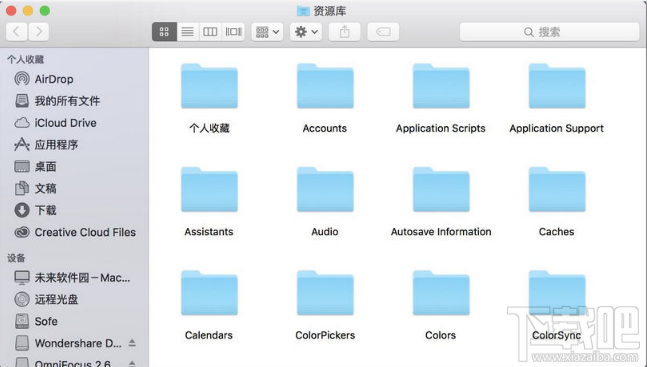Select the 未来软件园 – Mac device
Image resolution: width=647 pixels, height=367 pixels.
pos(72,277)
